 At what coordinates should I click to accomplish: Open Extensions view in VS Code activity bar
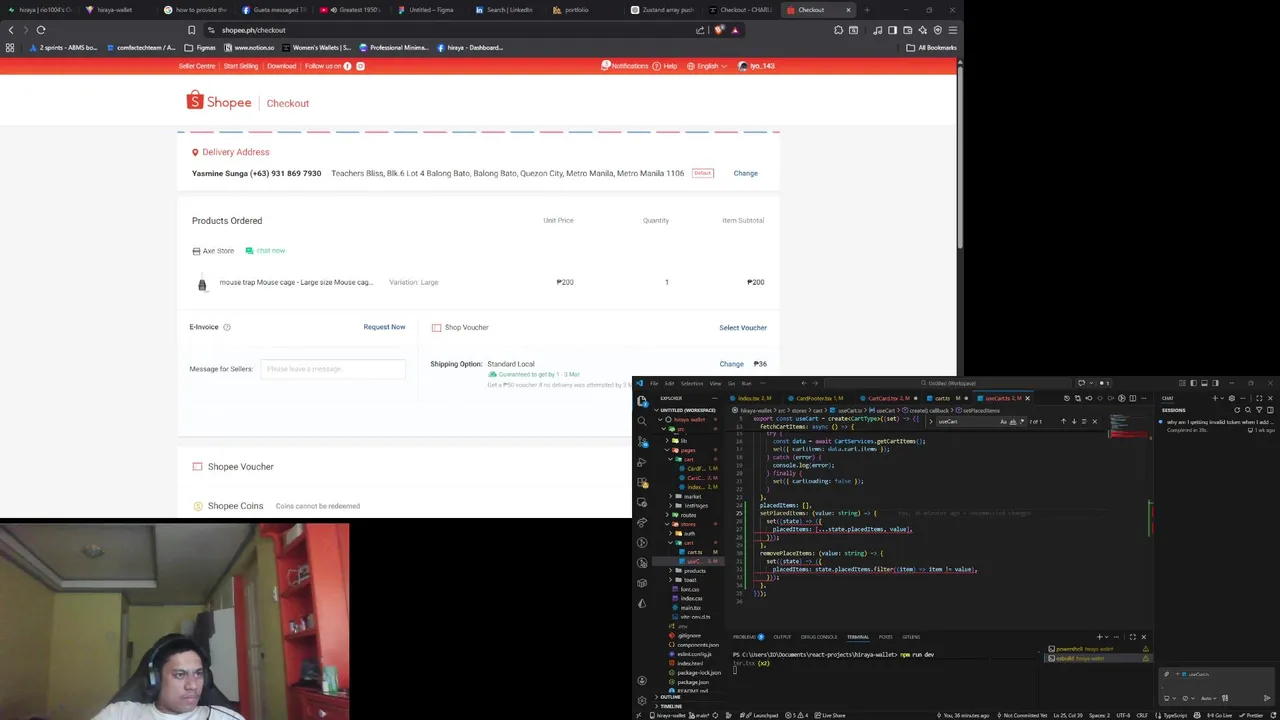click(x=642, y=481)
